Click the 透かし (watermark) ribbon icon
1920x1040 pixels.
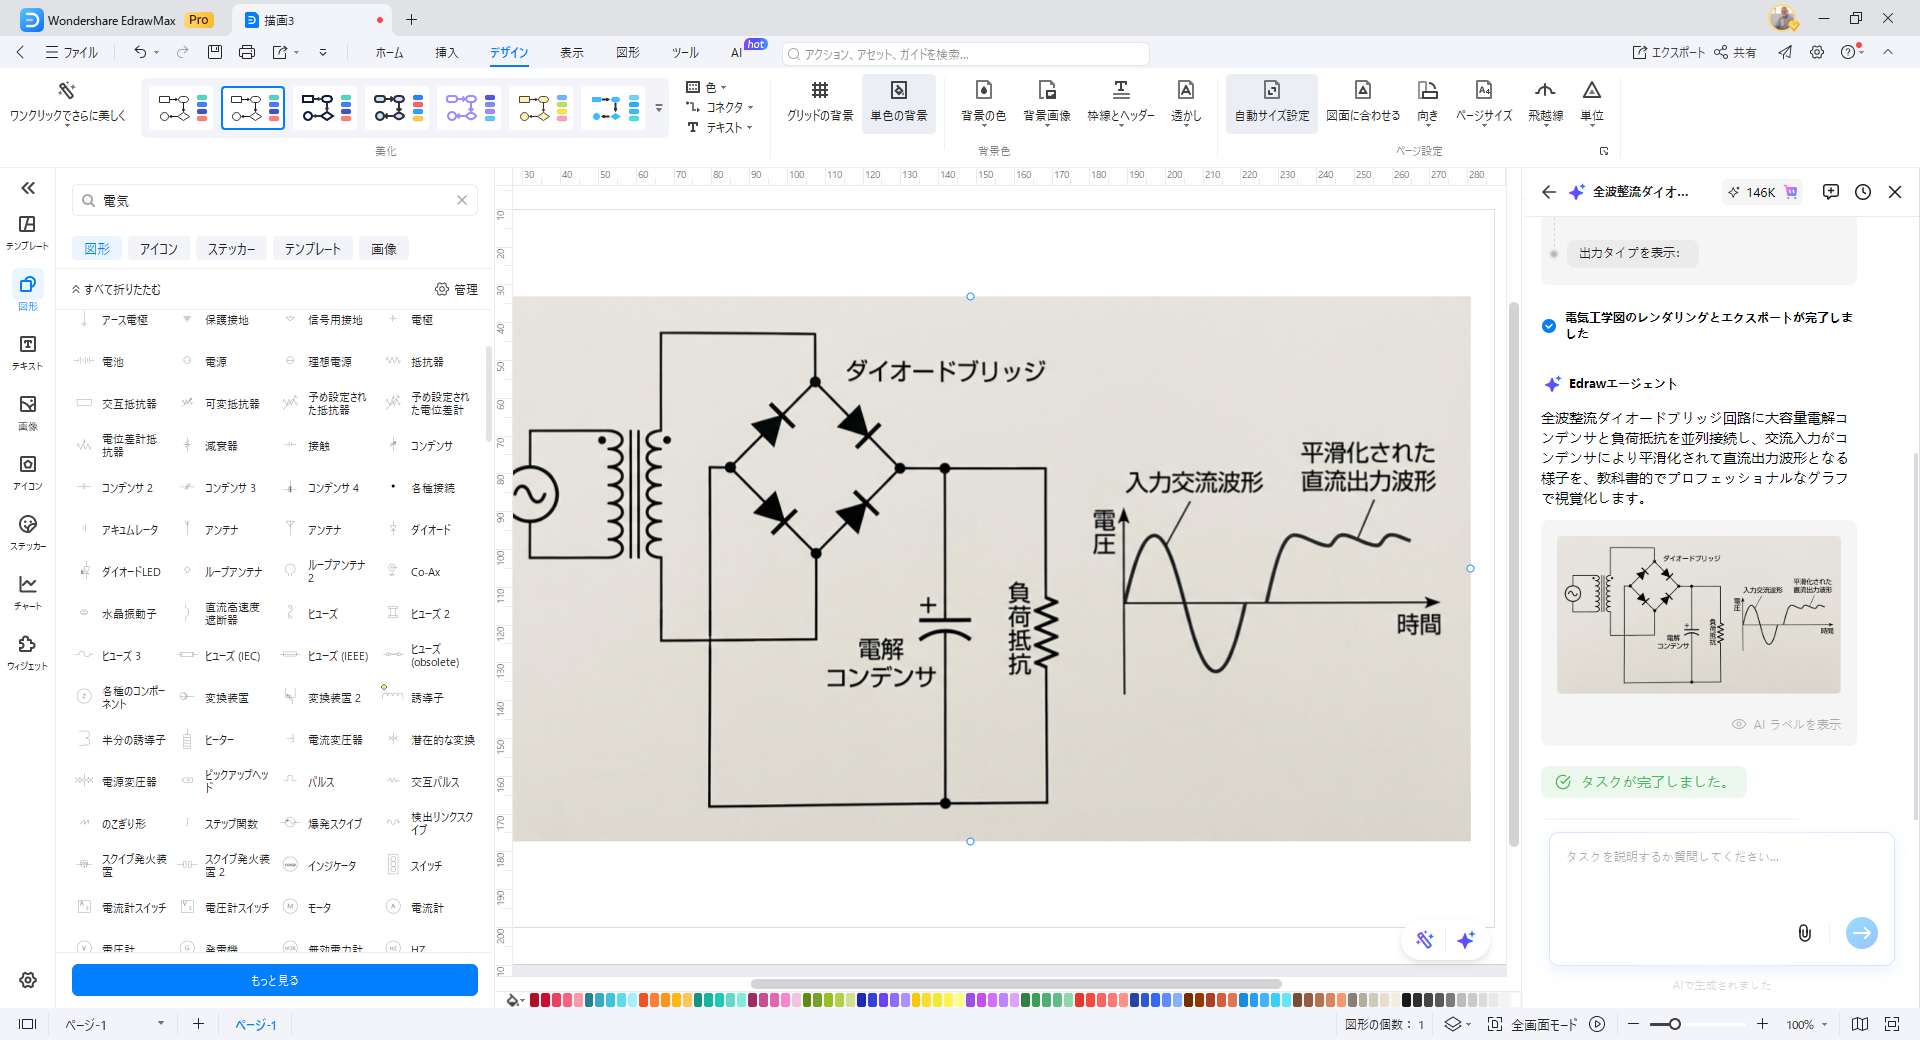(1185, 100)
